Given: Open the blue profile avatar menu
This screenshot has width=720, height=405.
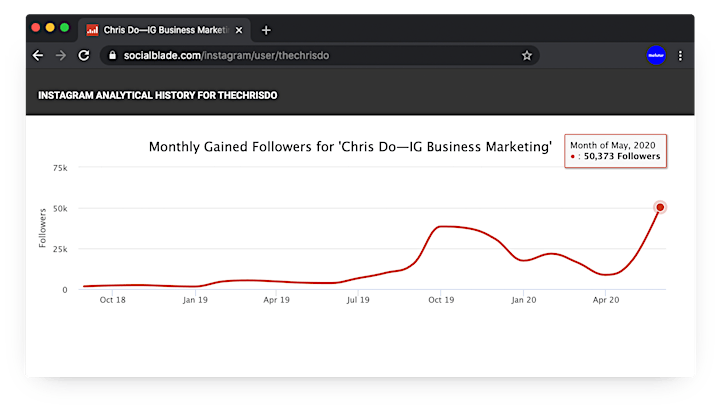Looking at the screenshot, I should 656,56.
